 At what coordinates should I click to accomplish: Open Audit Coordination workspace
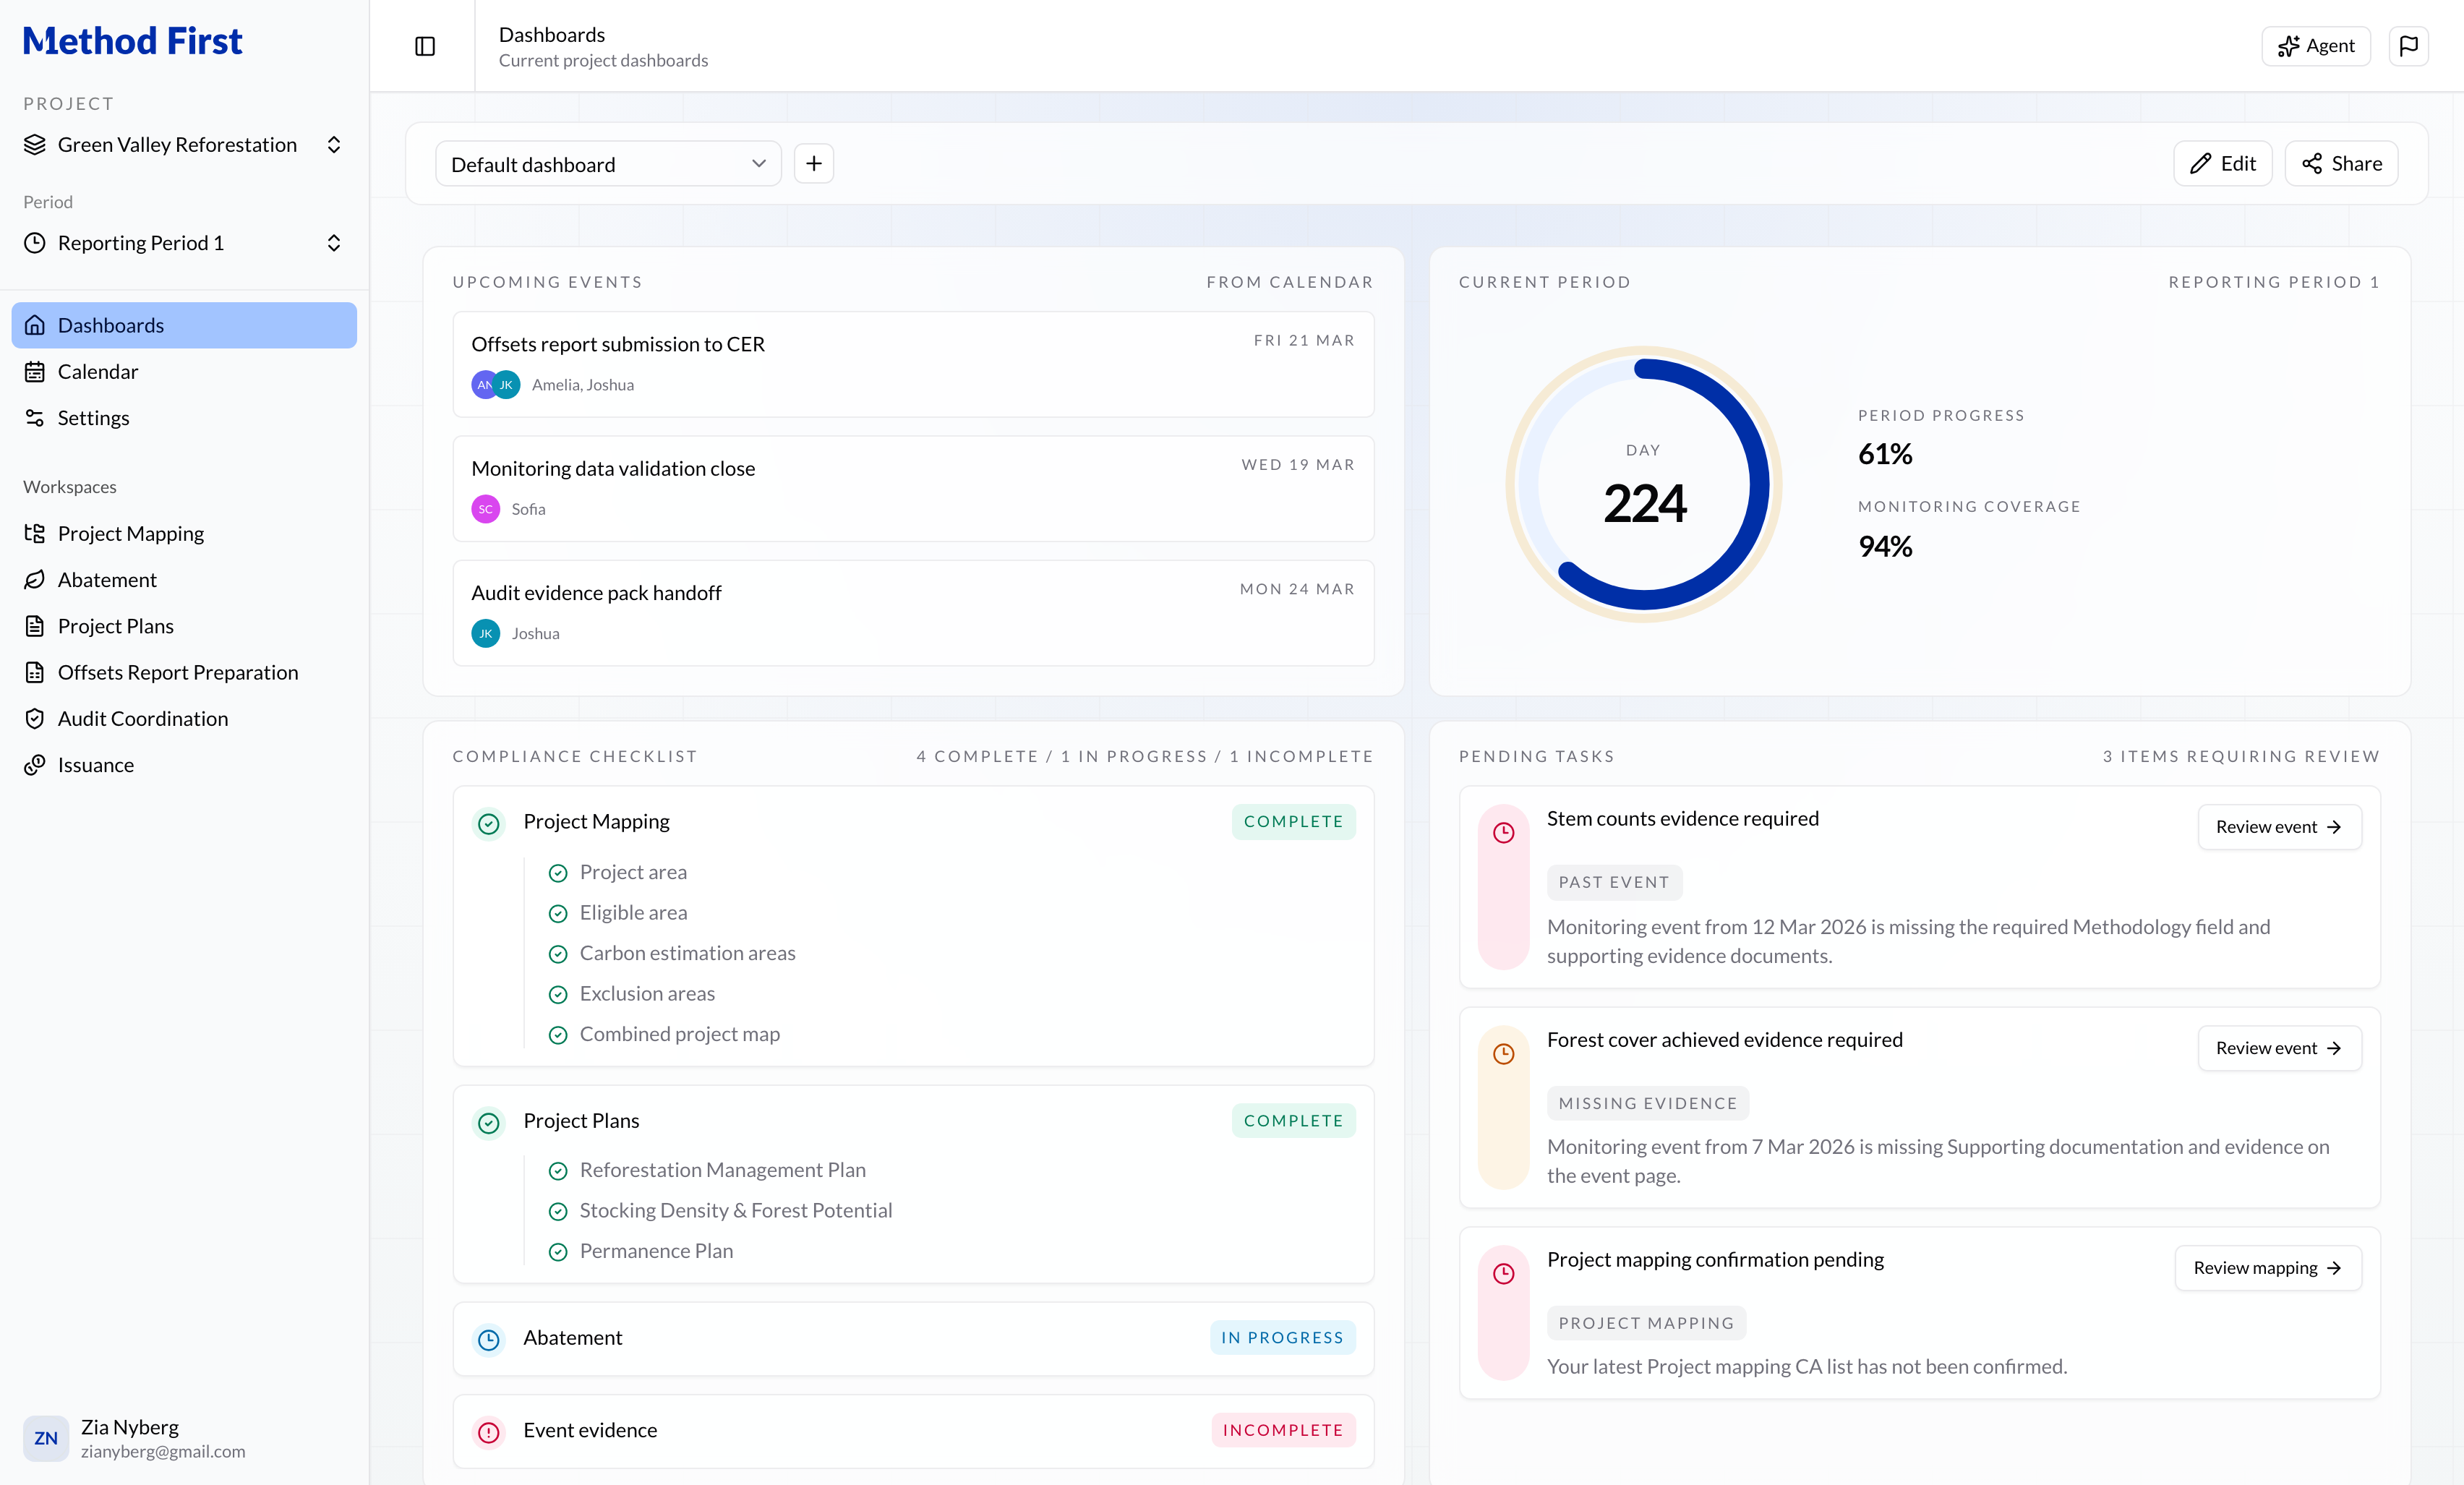(184, 719)
